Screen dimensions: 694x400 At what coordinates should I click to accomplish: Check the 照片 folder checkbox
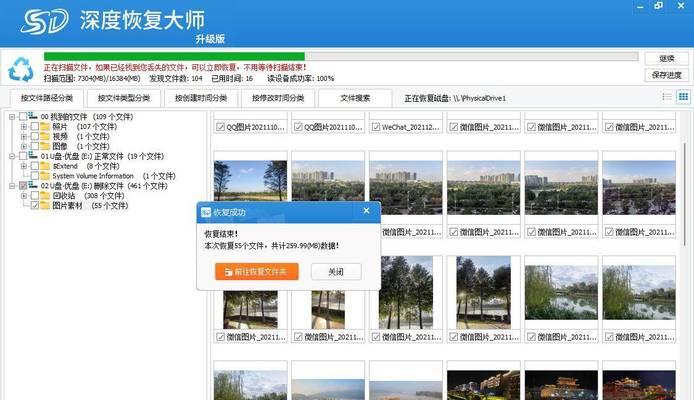point(35,127)
